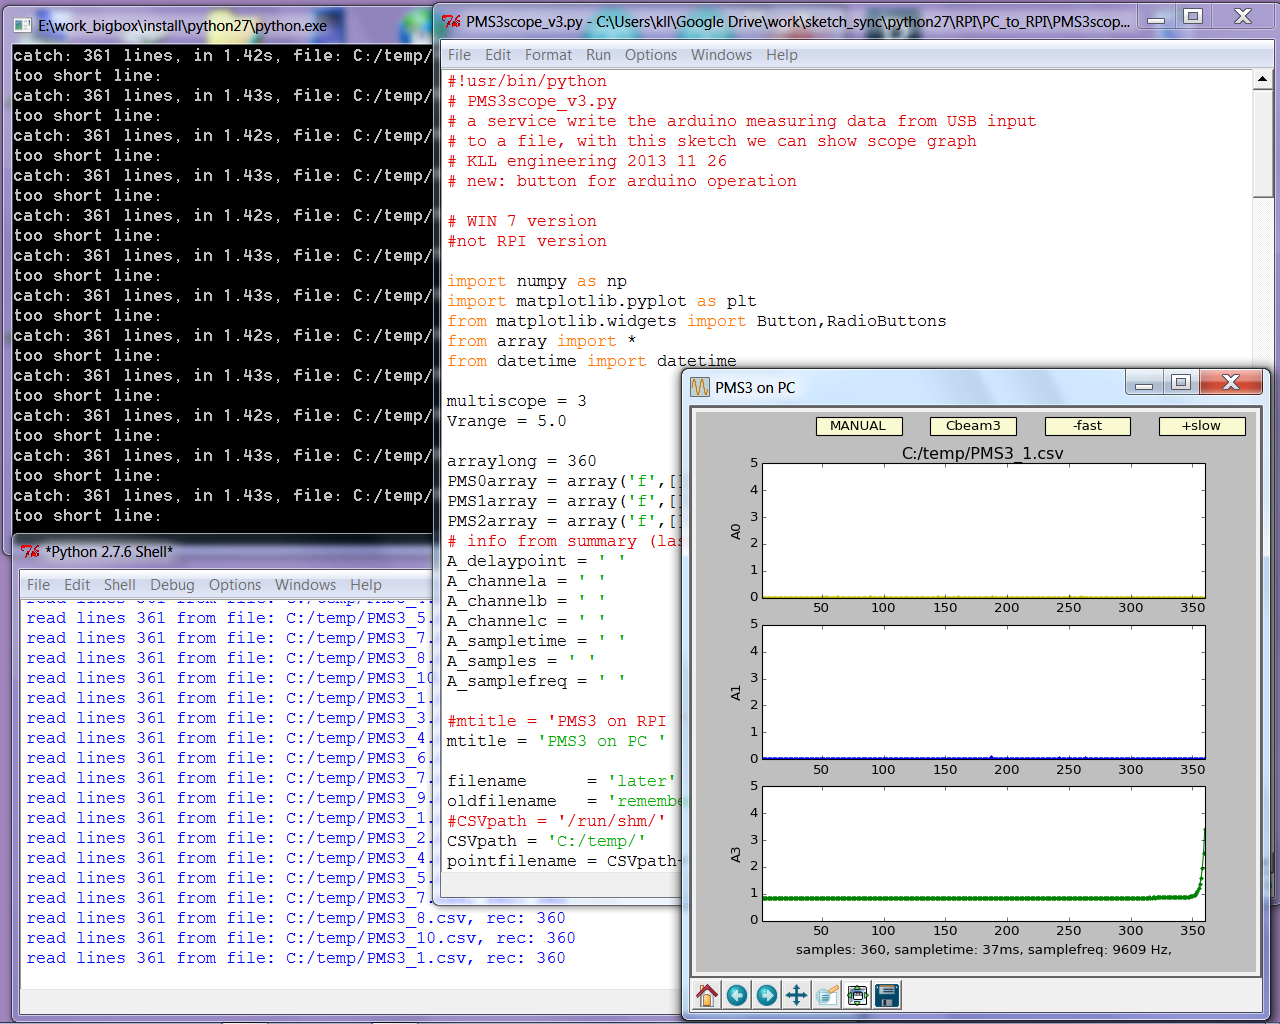The width and height of the screenshot is (1280, 1024).
Task: Open the Options menu in the PMS3scope editor
Action: click(x=650, y=55)
